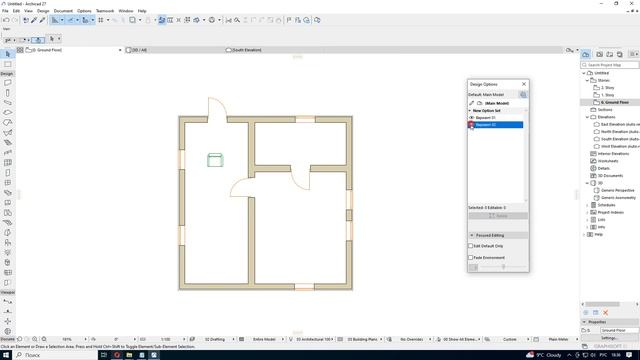Click the window tab overview grid icon
The width and height of the screenshot is (640, 360).
click(20, 50)
